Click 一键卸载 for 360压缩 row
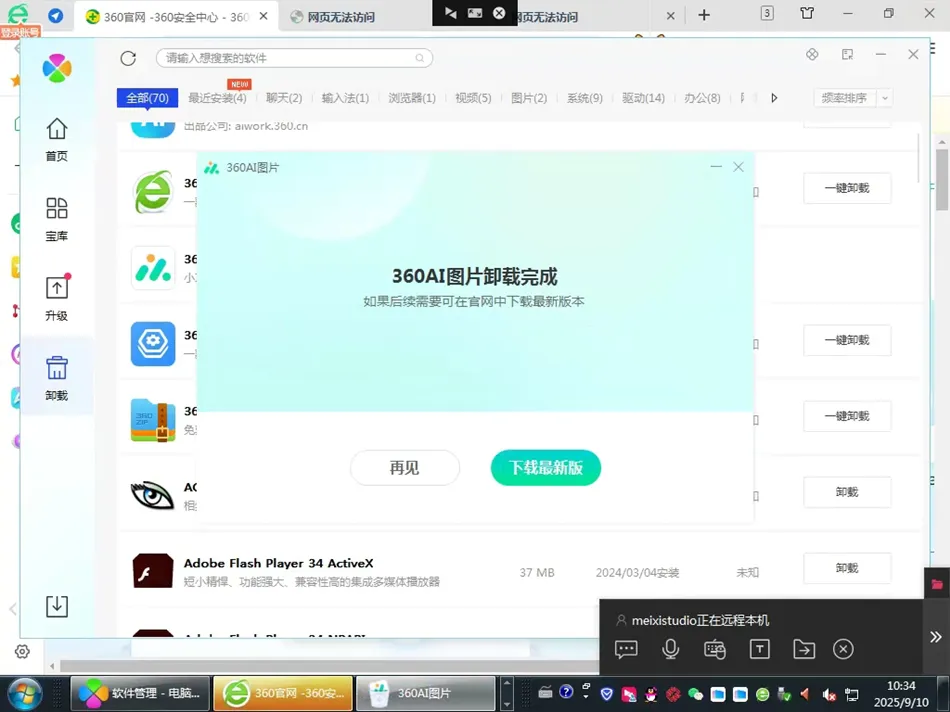The width and height of the screenshot is (950, 712). pyautogui.click(x=847, y=416)
